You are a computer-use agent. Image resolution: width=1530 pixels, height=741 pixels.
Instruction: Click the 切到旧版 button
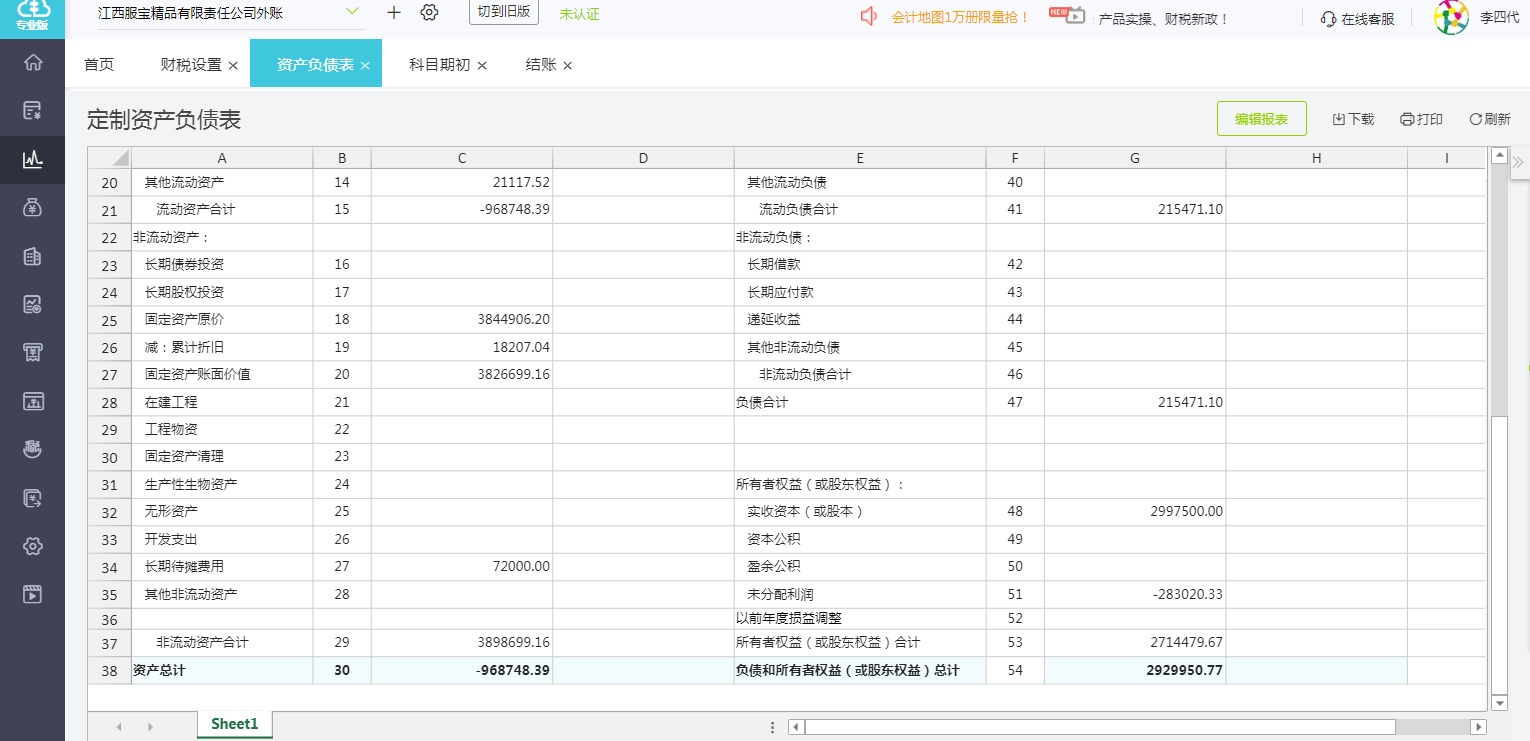[504, 12]
